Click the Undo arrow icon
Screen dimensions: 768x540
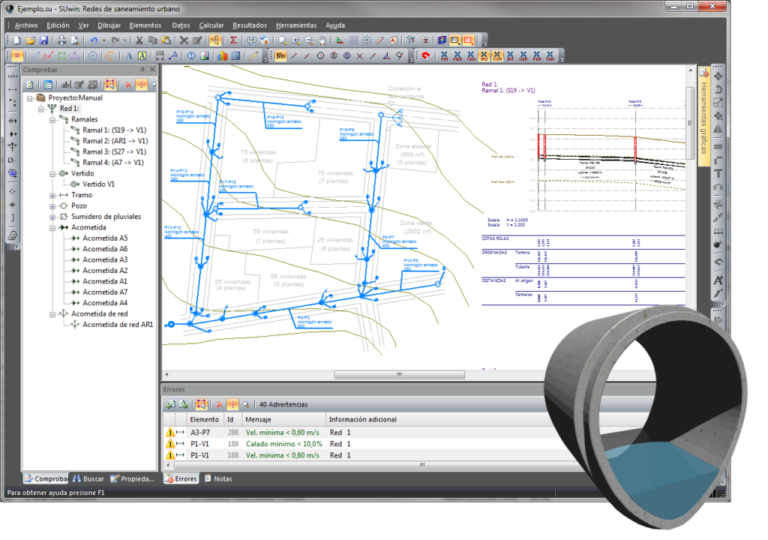pyautogui.click(x=94, y=40)
